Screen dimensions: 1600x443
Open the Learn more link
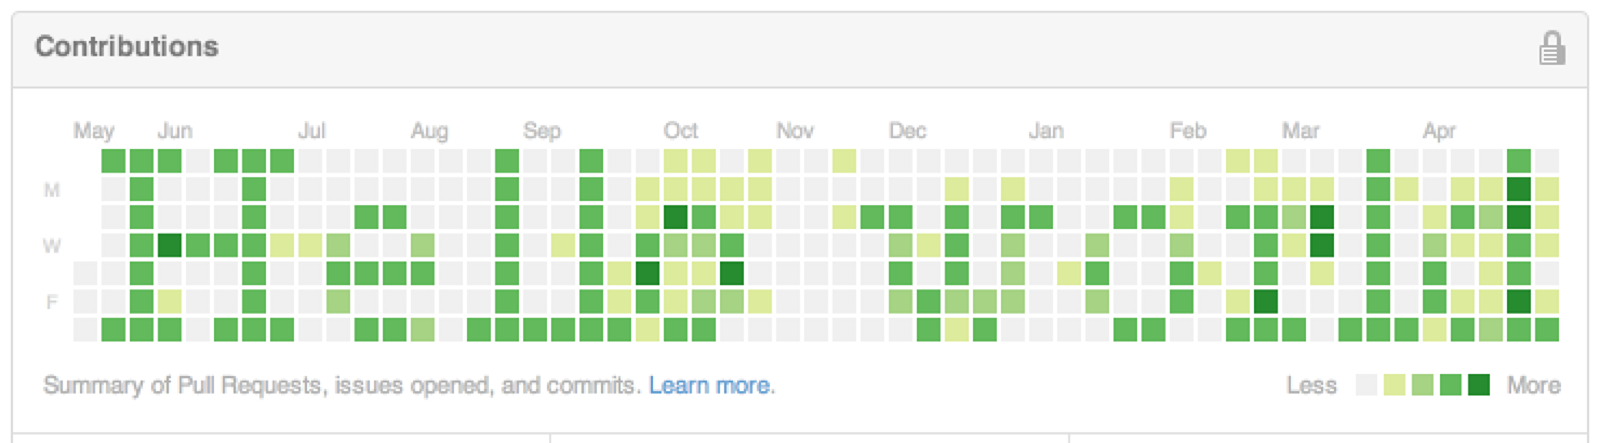(x=709, y=385)
